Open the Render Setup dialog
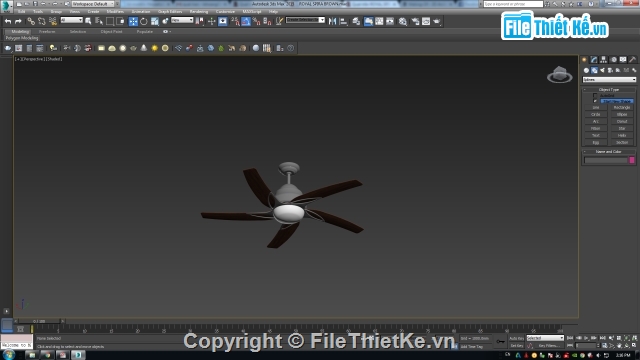 (x=416, y=21)
